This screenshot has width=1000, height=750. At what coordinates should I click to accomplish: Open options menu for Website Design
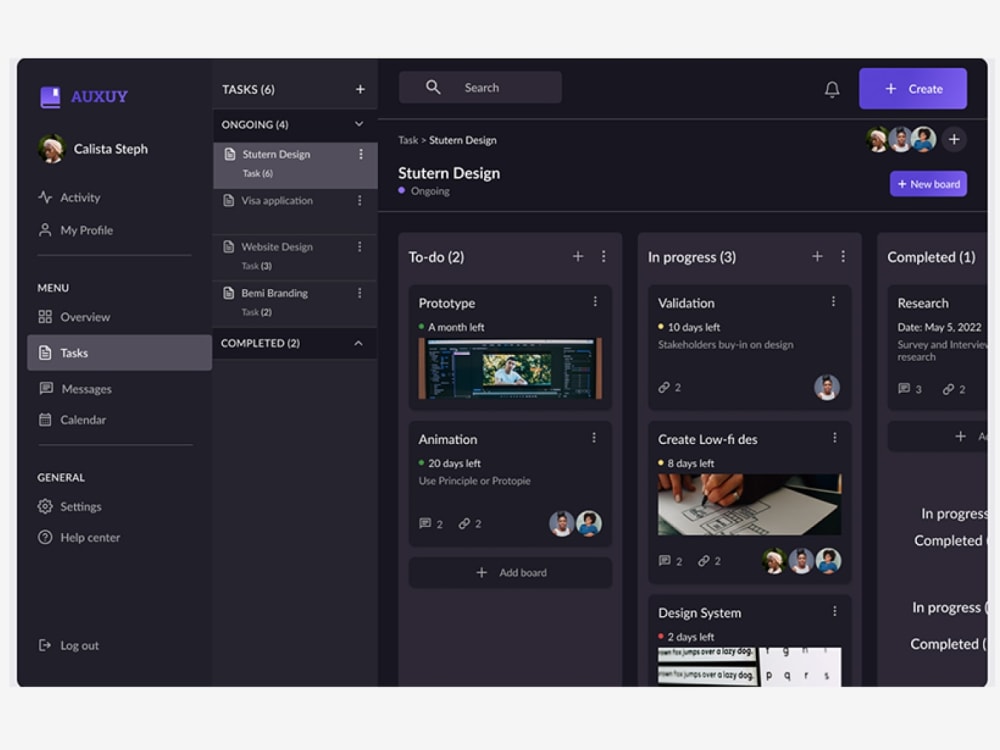pyautogui.click(x=360, y=247)
